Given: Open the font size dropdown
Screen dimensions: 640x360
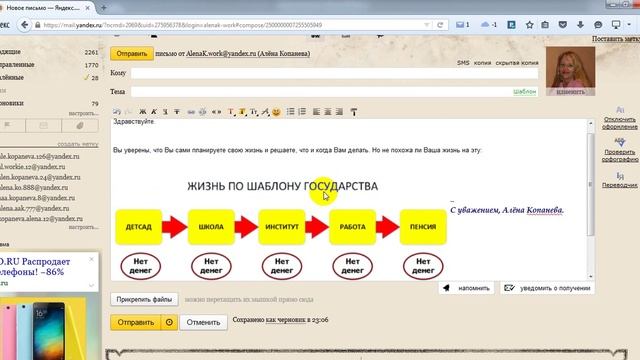Looking at the screenshot, I should tap(254, 111).
